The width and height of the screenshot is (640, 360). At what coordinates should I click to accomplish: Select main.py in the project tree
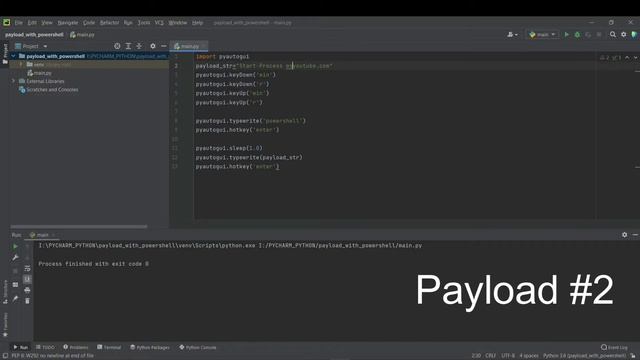(40, 73)
